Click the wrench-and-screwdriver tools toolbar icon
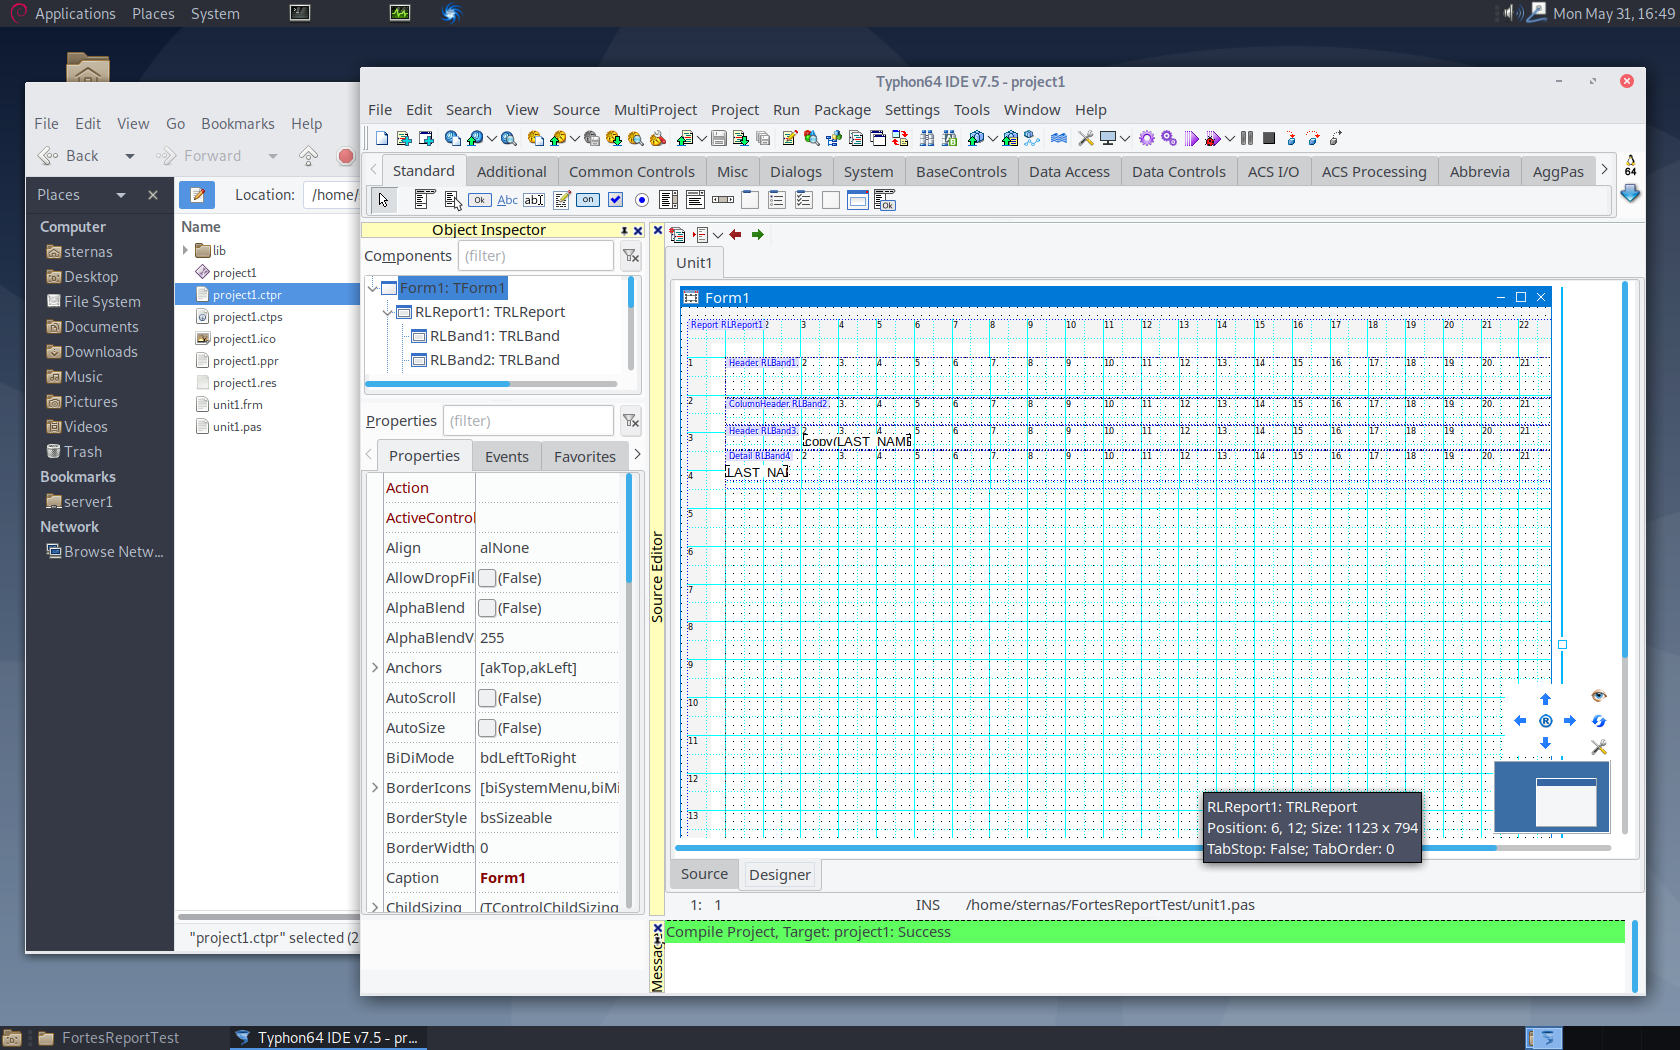 pyautogui.click(x=1085, y=138)
